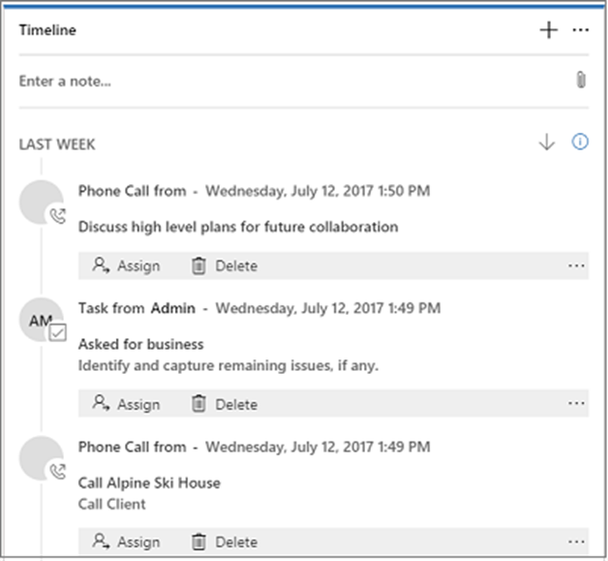Open the Timeline header more options ellipsis

[x=580, y=30]
